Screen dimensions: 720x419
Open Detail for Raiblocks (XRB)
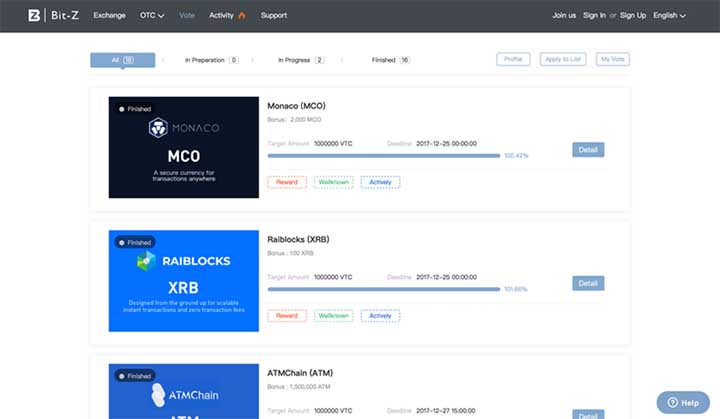pos(588,283)
